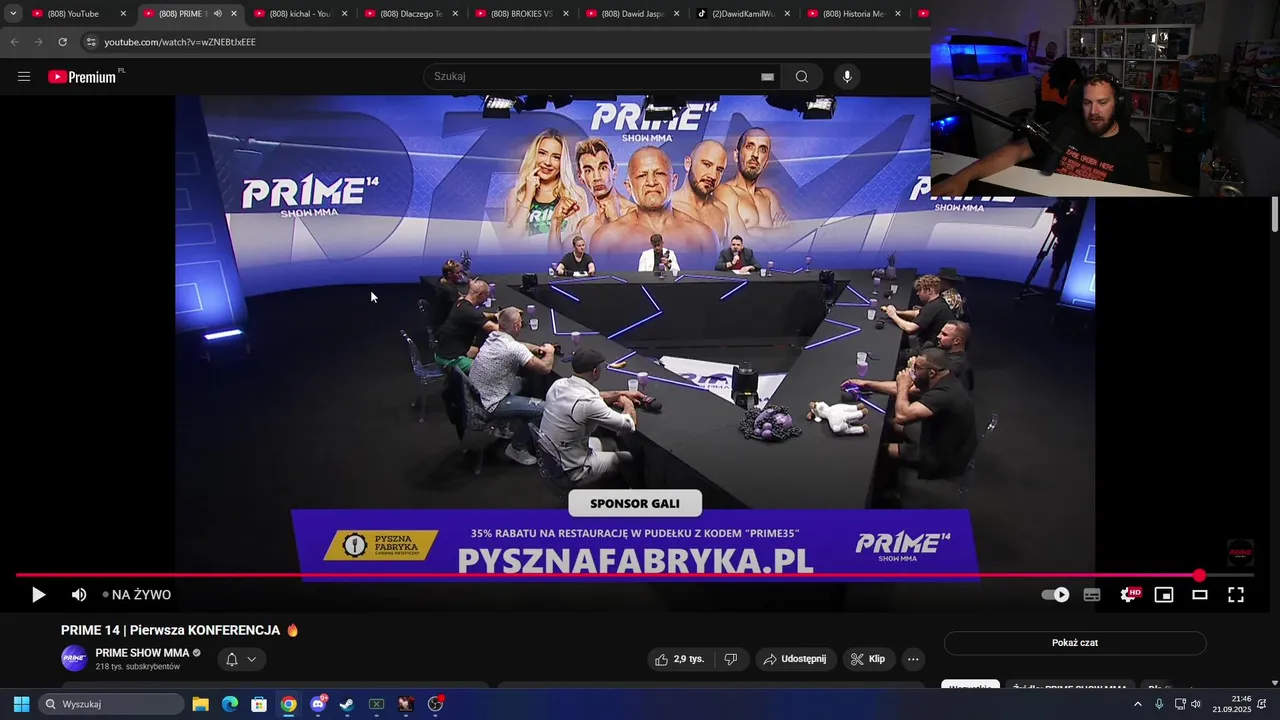Like the video (2,9 tys.)
This screenshot has height=720, width=1280.
coord(680,659)
